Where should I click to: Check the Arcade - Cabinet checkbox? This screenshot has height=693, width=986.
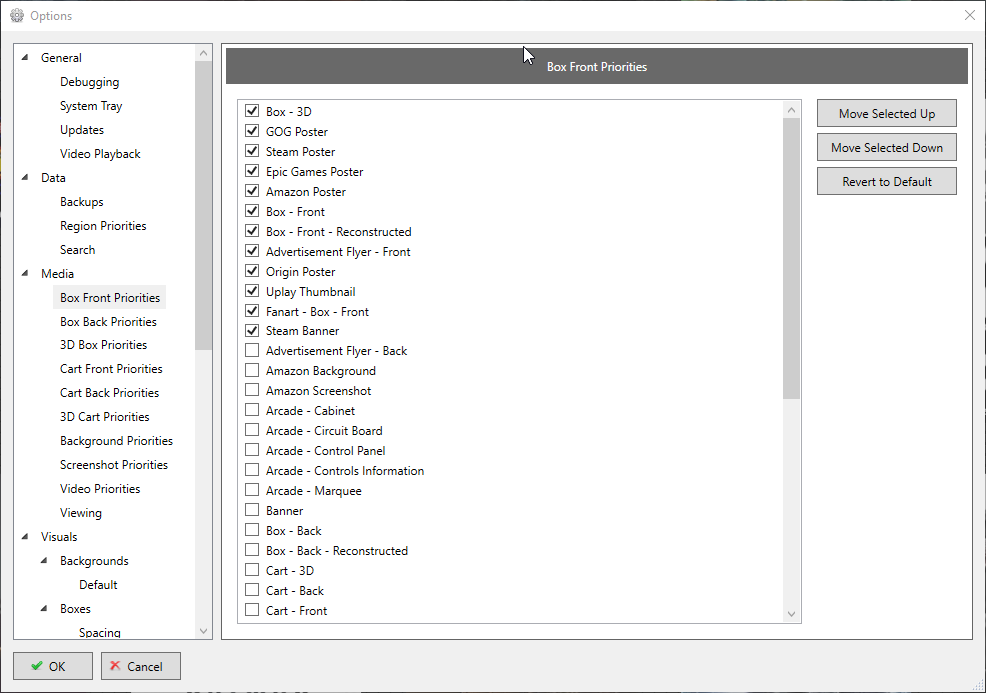[252, 410]
